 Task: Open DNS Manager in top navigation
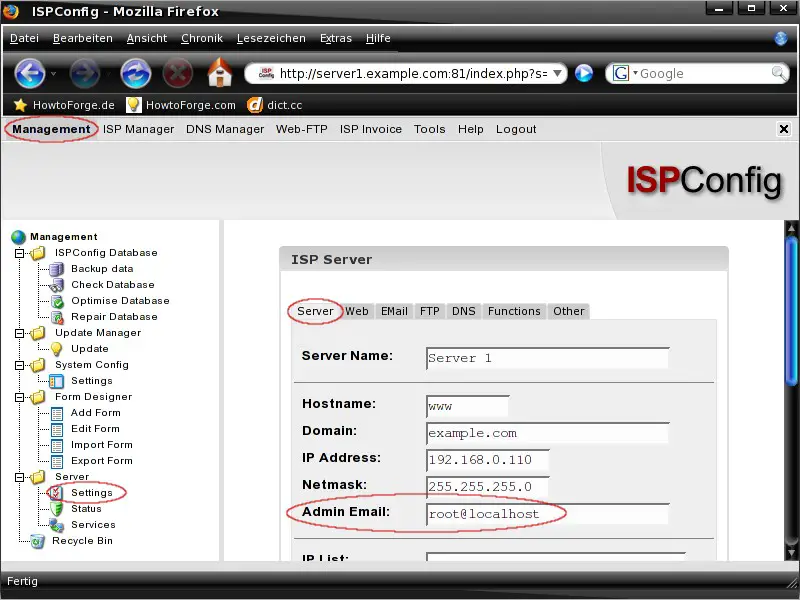225,130
